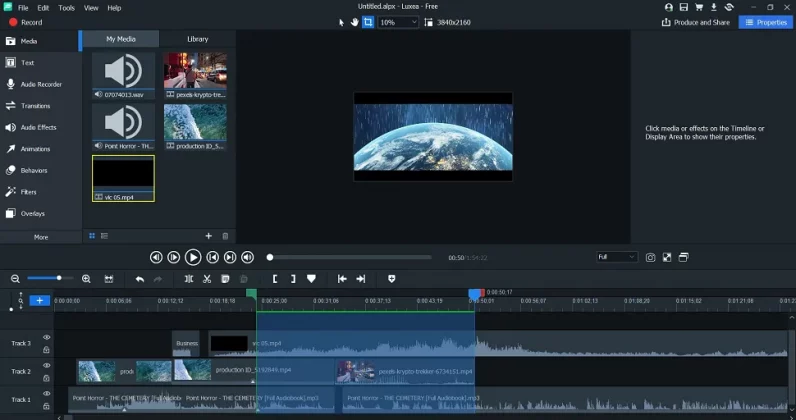Take a snapshot with the camera icon
The image size is (796, 420).
650,257
